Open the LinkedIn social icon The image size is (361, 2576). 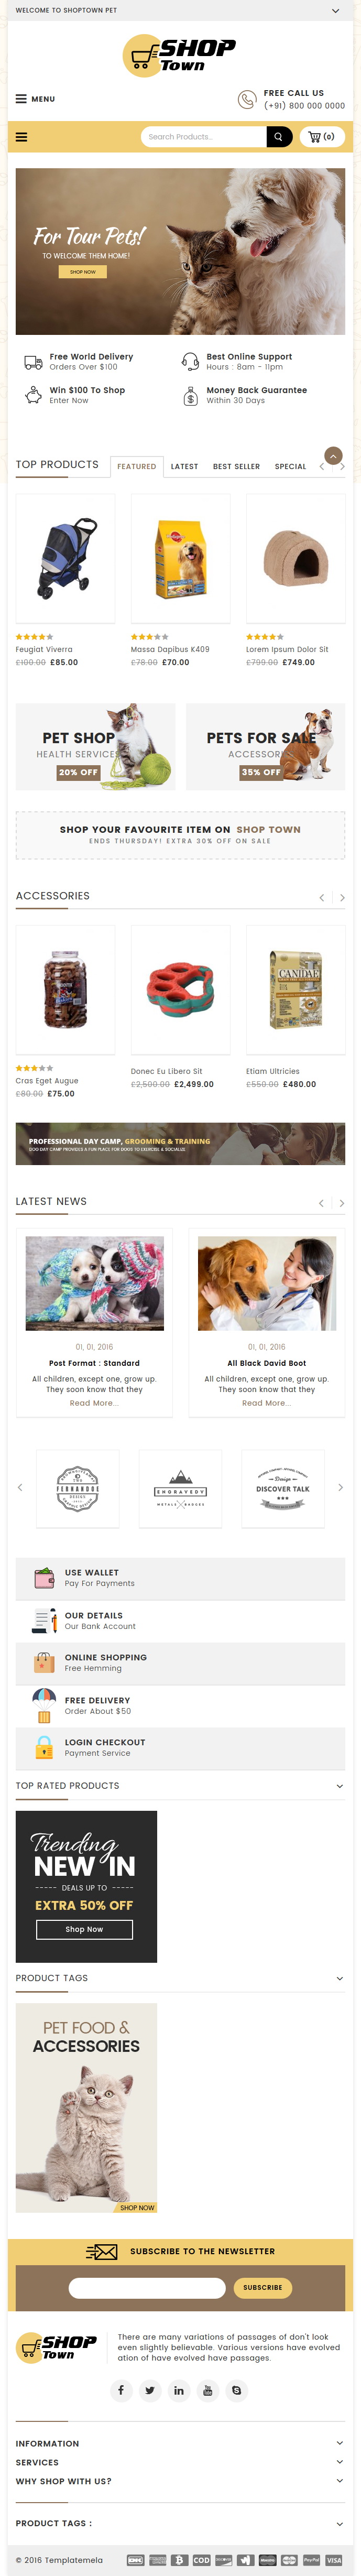(x=179, y=2390)
